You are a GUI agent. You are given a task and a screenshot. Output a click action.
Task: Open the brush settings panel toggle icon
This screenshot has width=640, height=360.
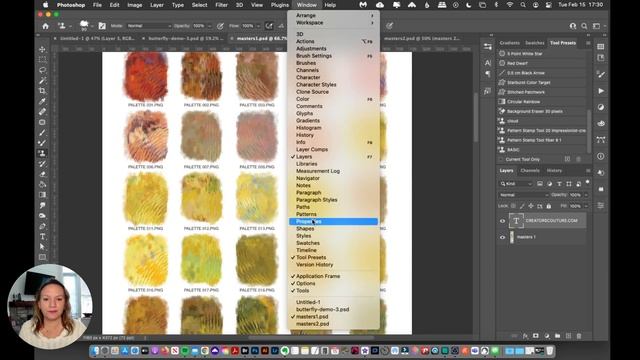pyautogui.click(x=102, y=26)
